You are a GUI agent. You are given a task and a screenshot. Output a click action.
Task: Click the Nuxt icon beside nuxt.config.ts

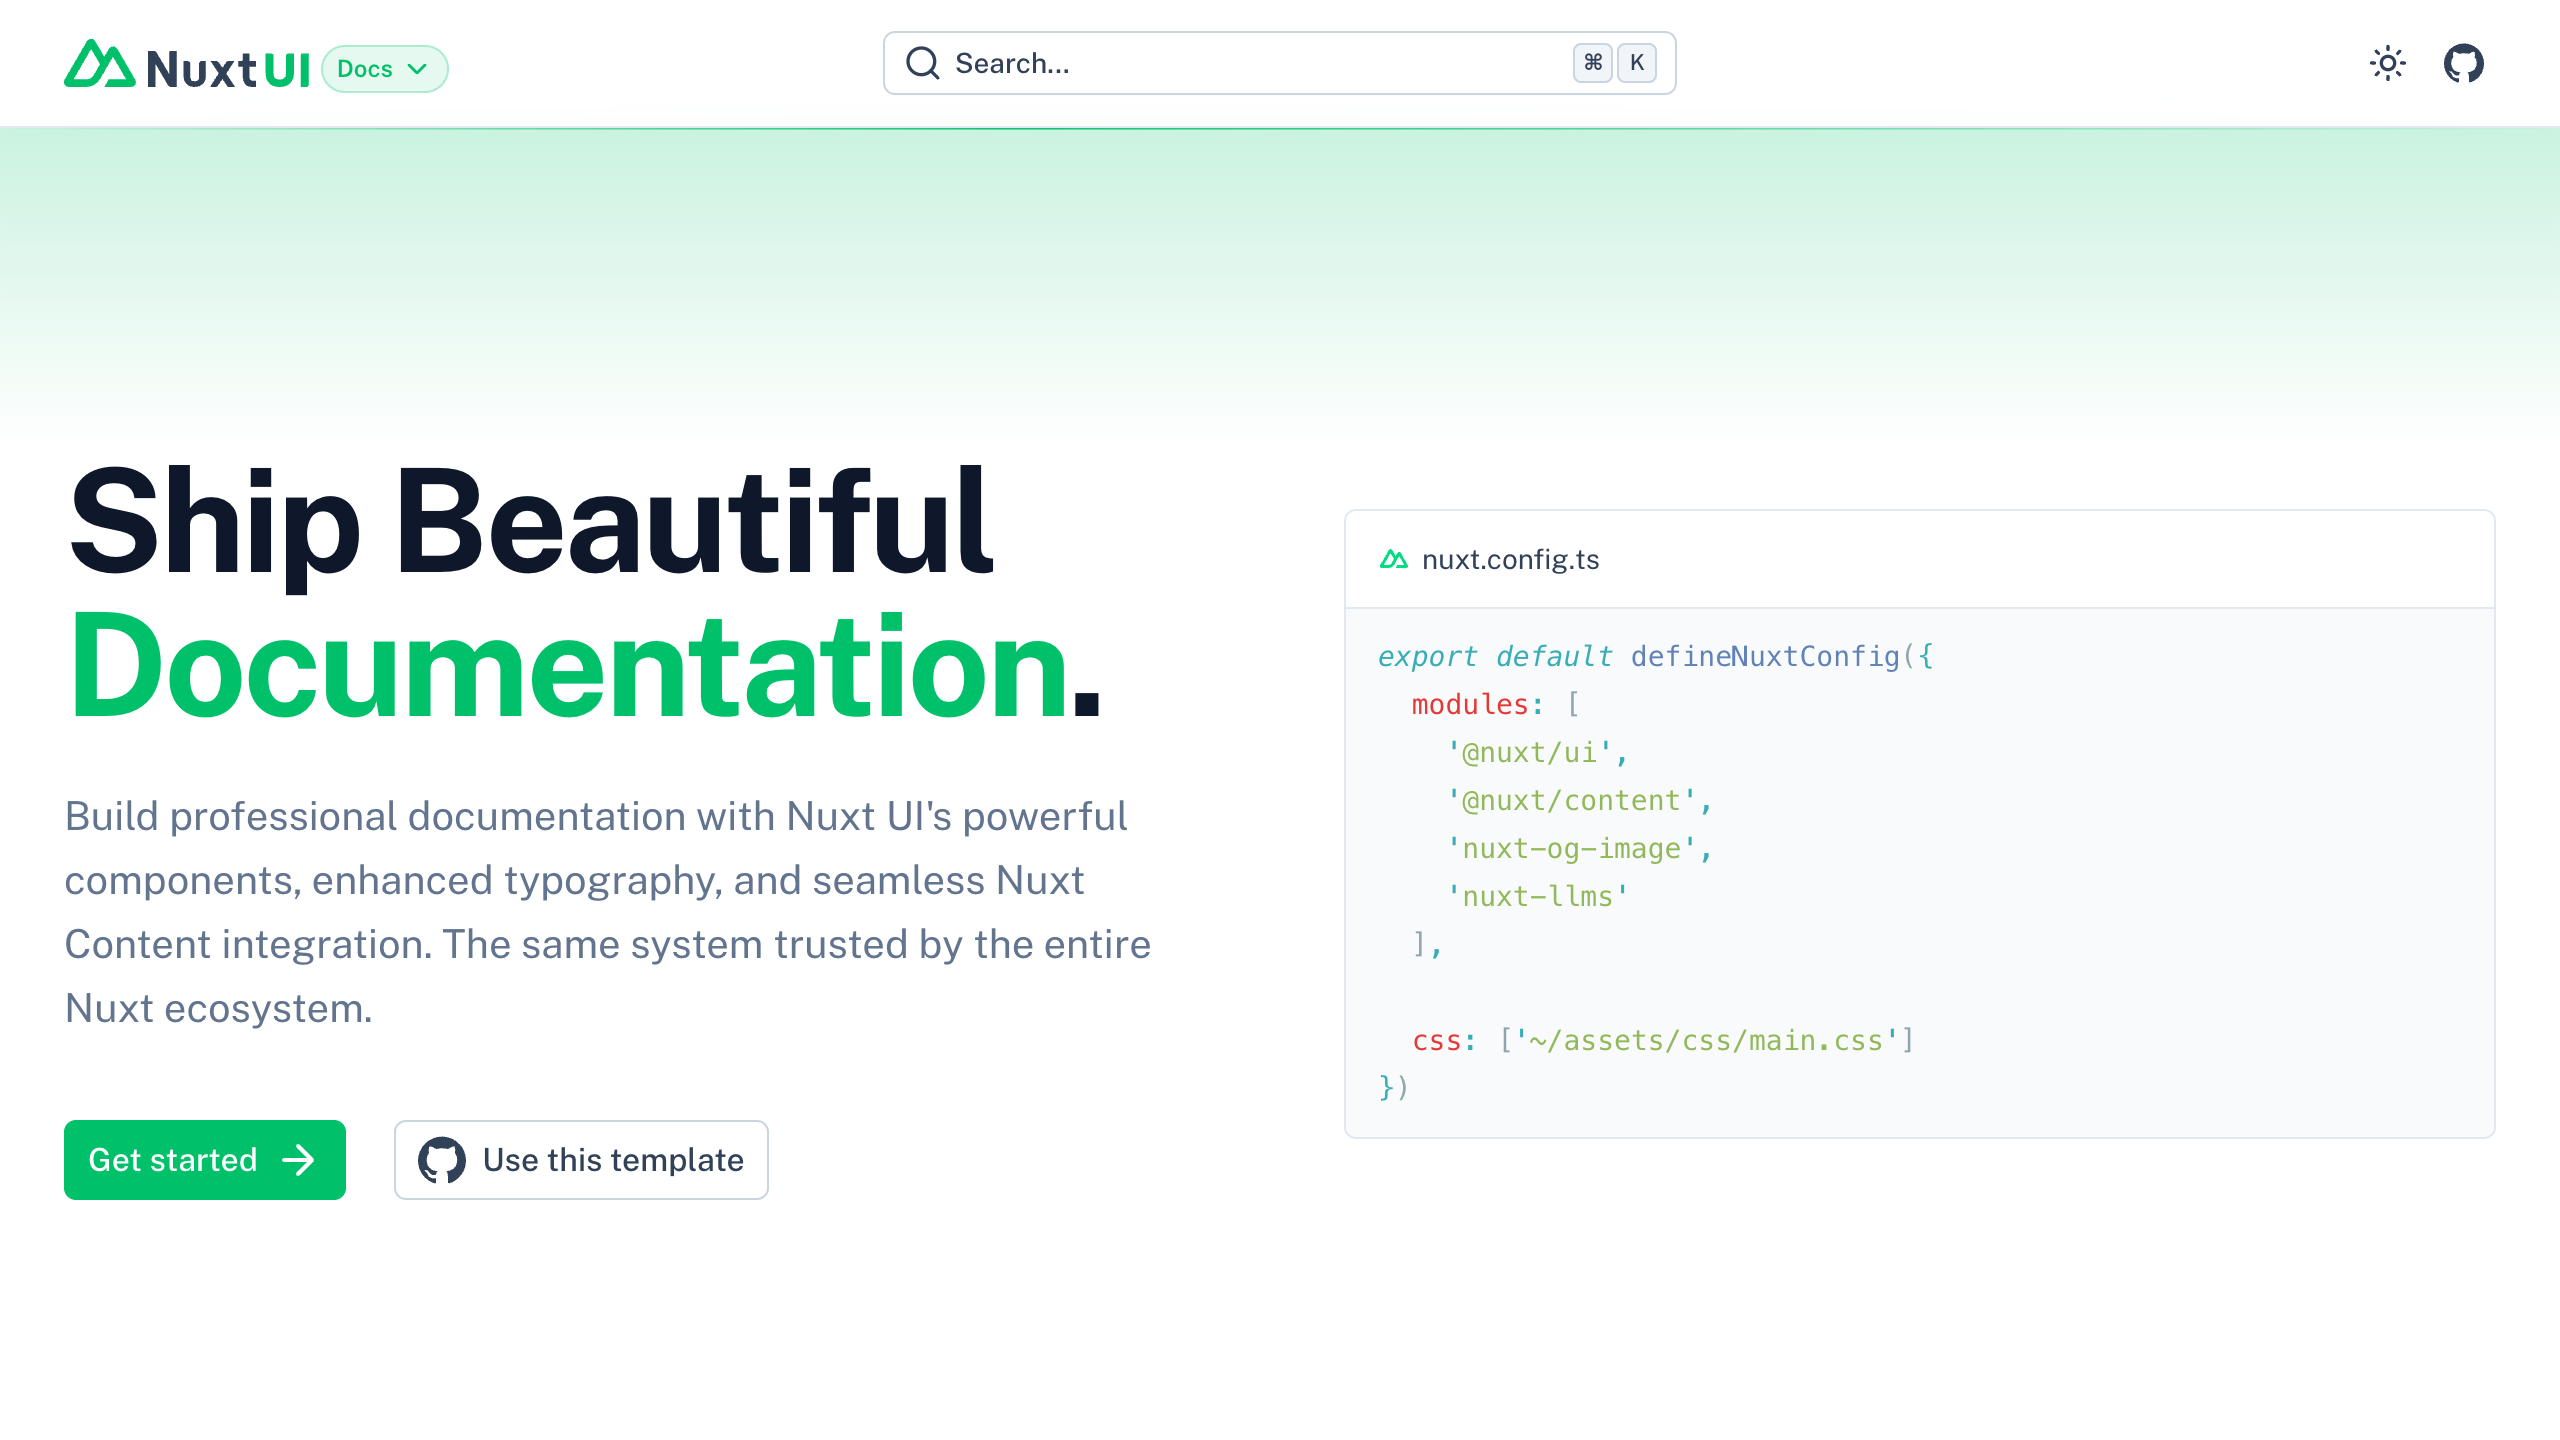click(x=1393, y=559)
